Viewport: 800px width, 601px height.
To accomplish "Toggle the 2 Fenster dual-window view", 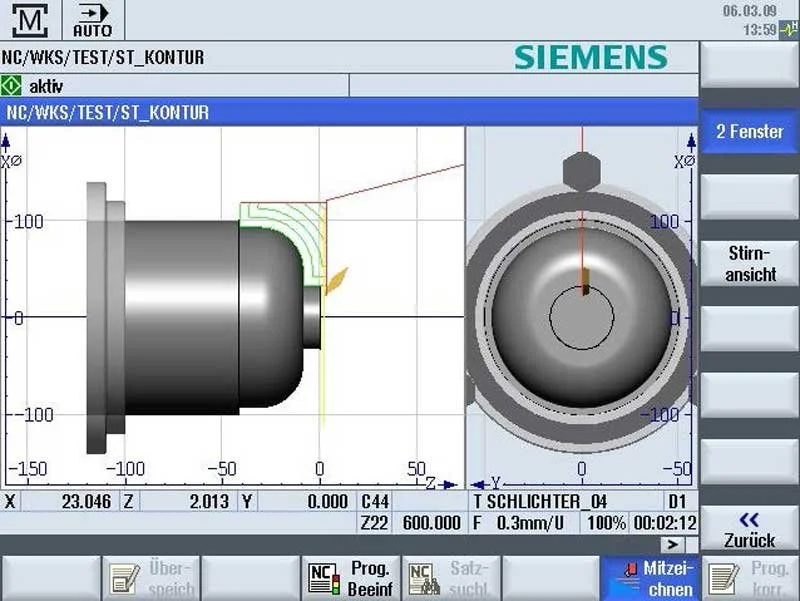I will point(749,131).
